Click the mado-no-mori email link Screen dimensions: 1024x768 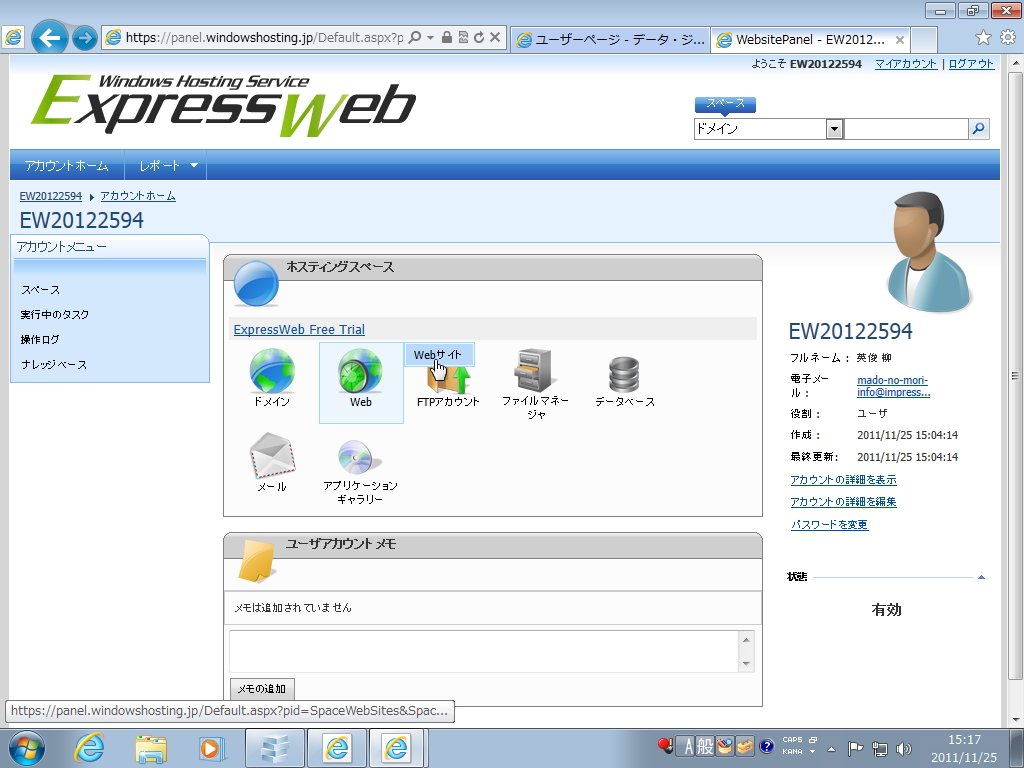click(x=893, y=386)
